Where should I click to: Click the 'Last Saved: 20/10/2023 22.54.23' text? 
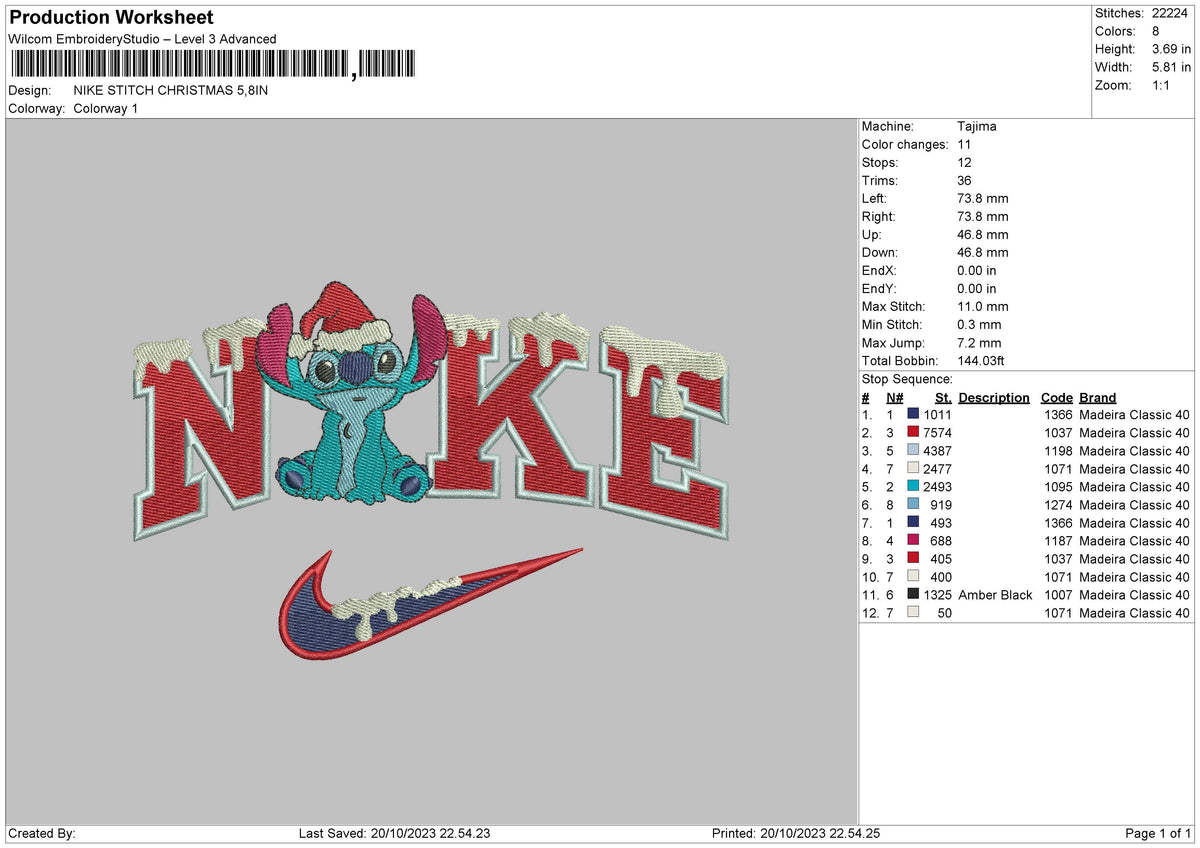[x=394, y=833]
